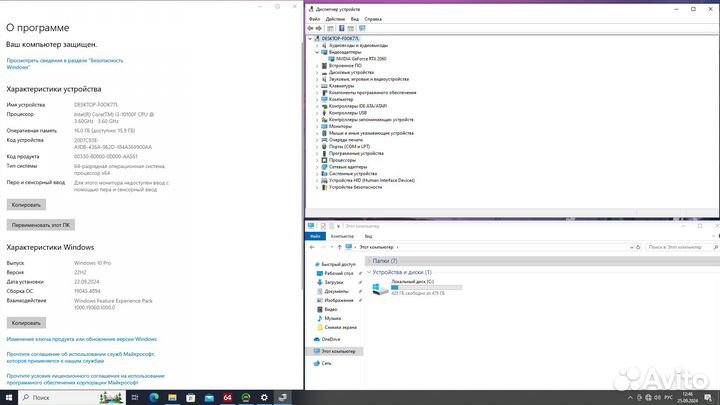Select Порты (COM и LPT) category
Screen dimensions: 720x405
[x=349, y=146]
